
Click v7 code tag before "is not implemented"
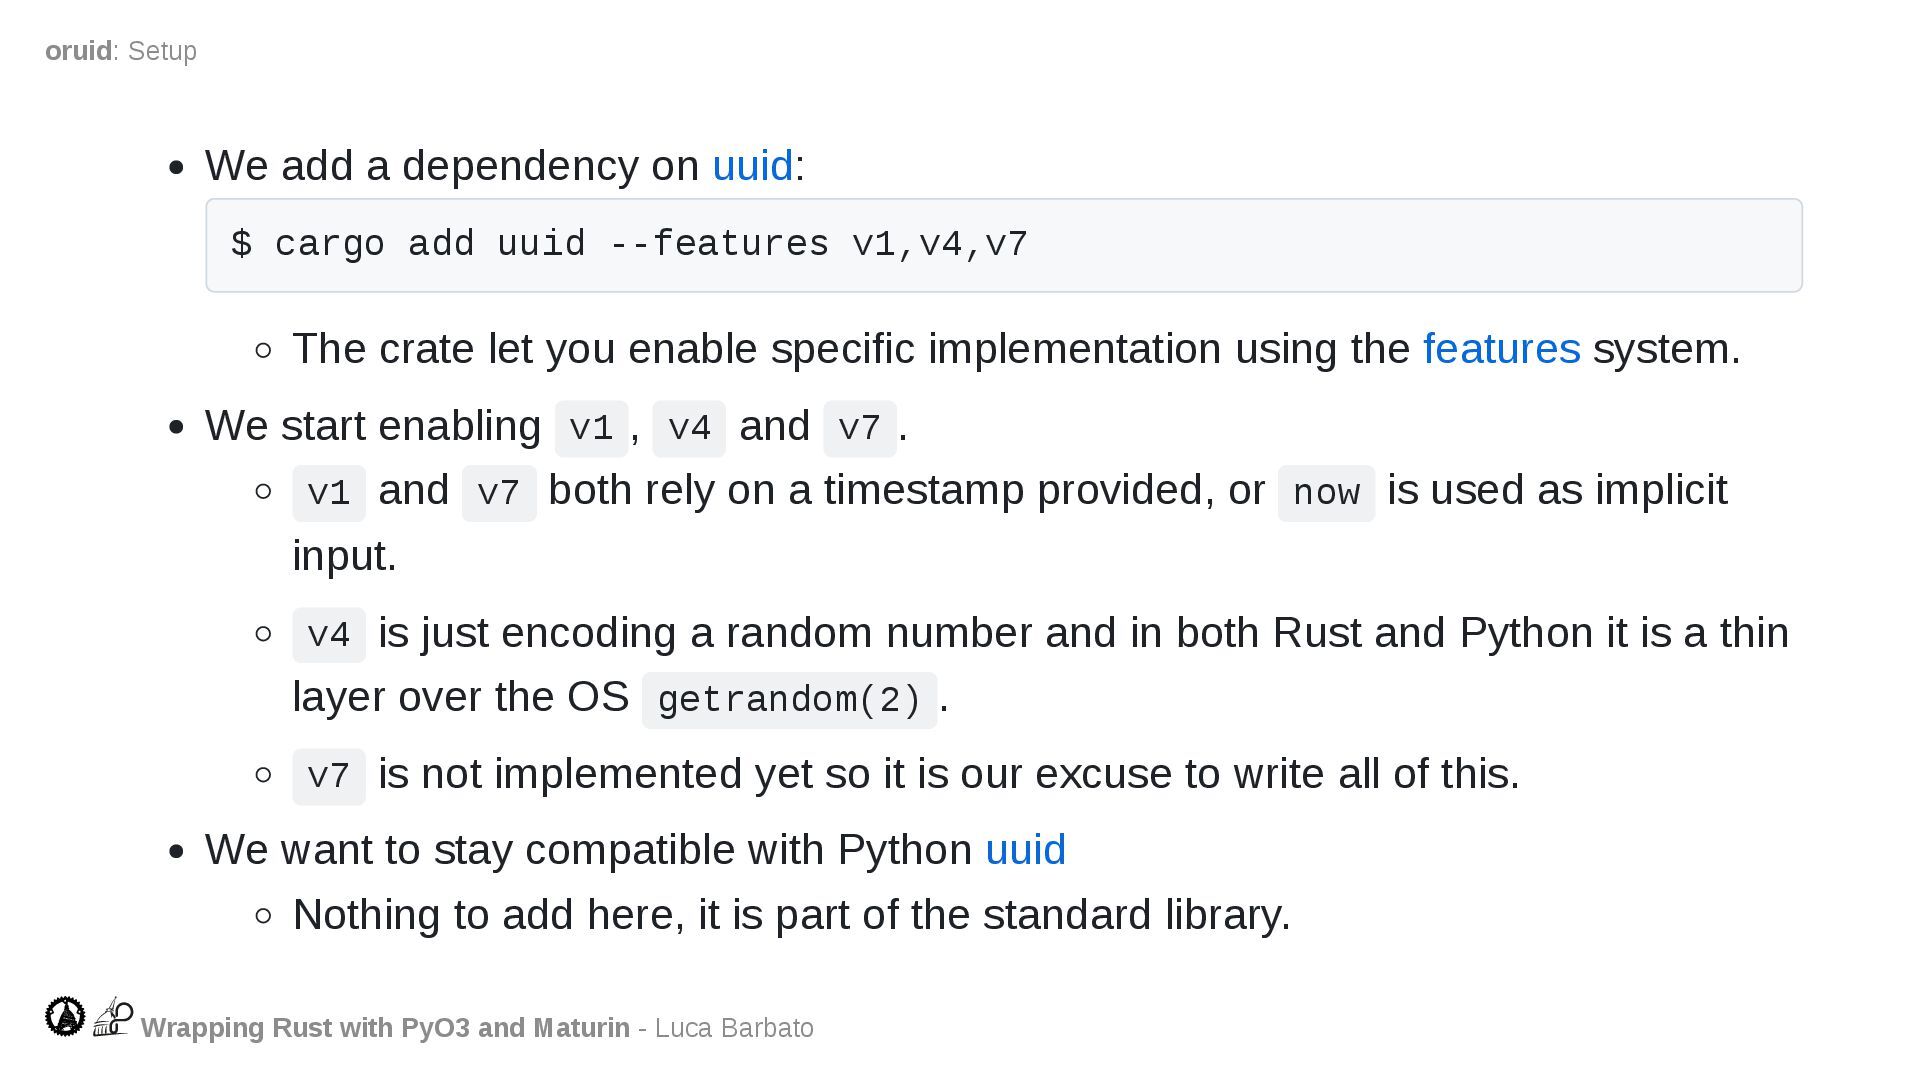pos(329,777)
